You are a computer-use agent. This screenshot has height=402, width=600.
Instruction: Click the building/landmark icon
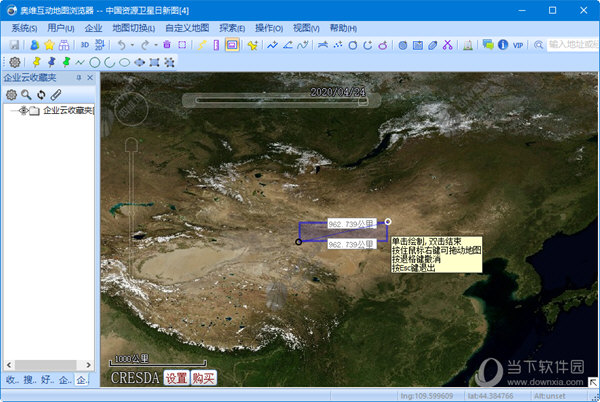[468, 45]
